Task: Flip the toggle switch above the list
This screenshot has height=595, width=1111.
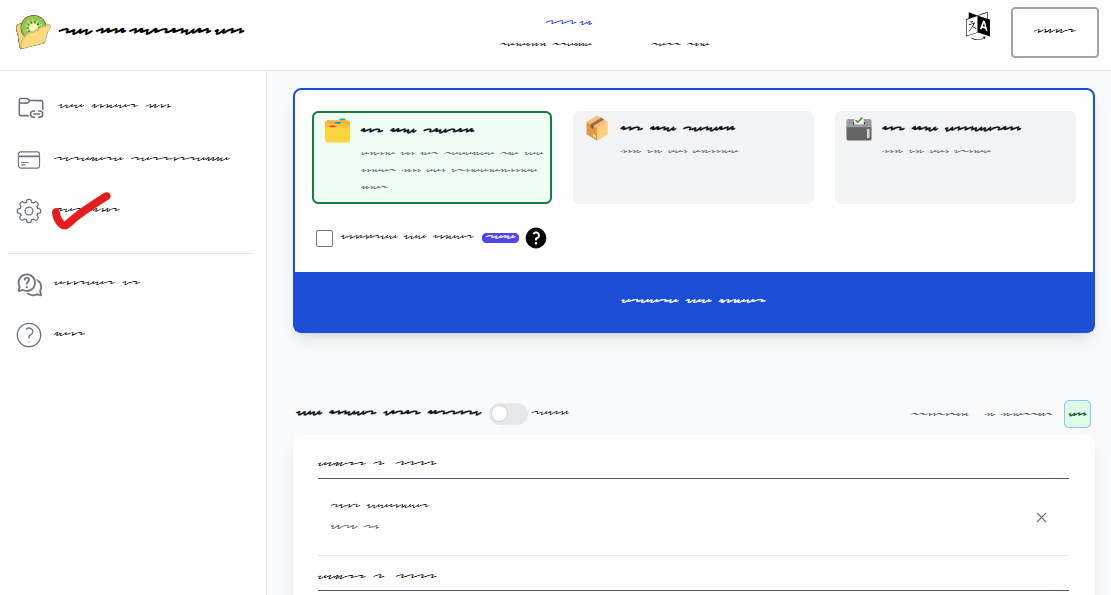Action: point(508,413)
